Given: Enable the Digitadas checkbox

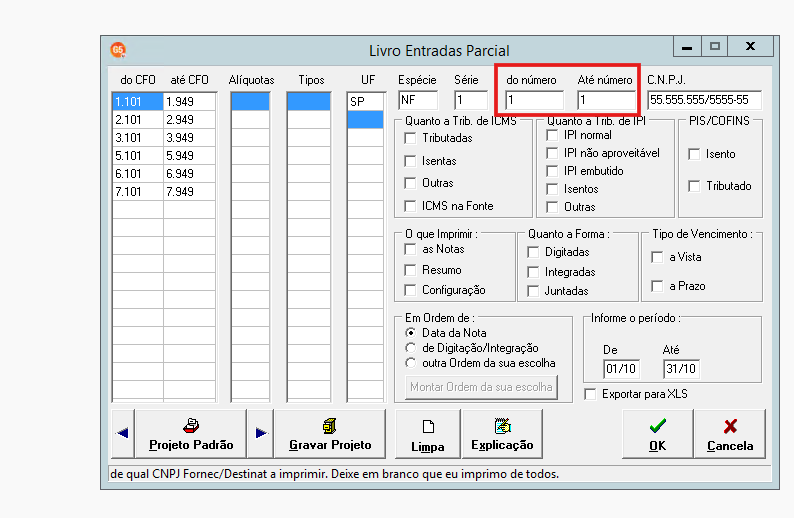Looking at the screenshot, I should pyautogui.click(x=533, y=252).
